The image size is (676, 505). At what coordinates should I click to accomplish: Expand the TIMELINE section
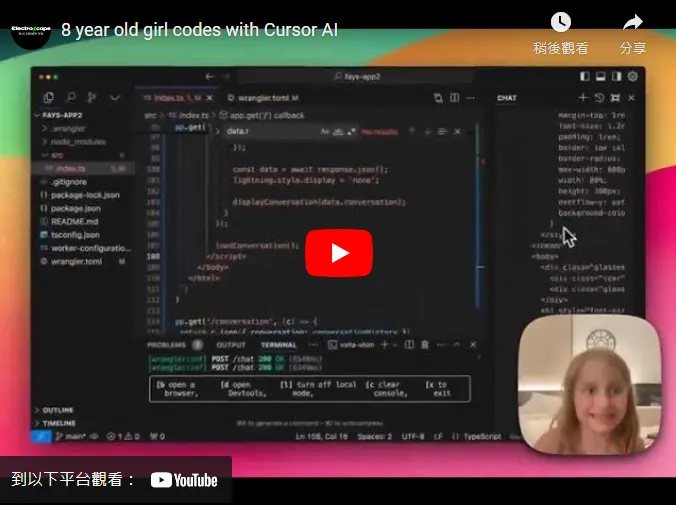55,423
